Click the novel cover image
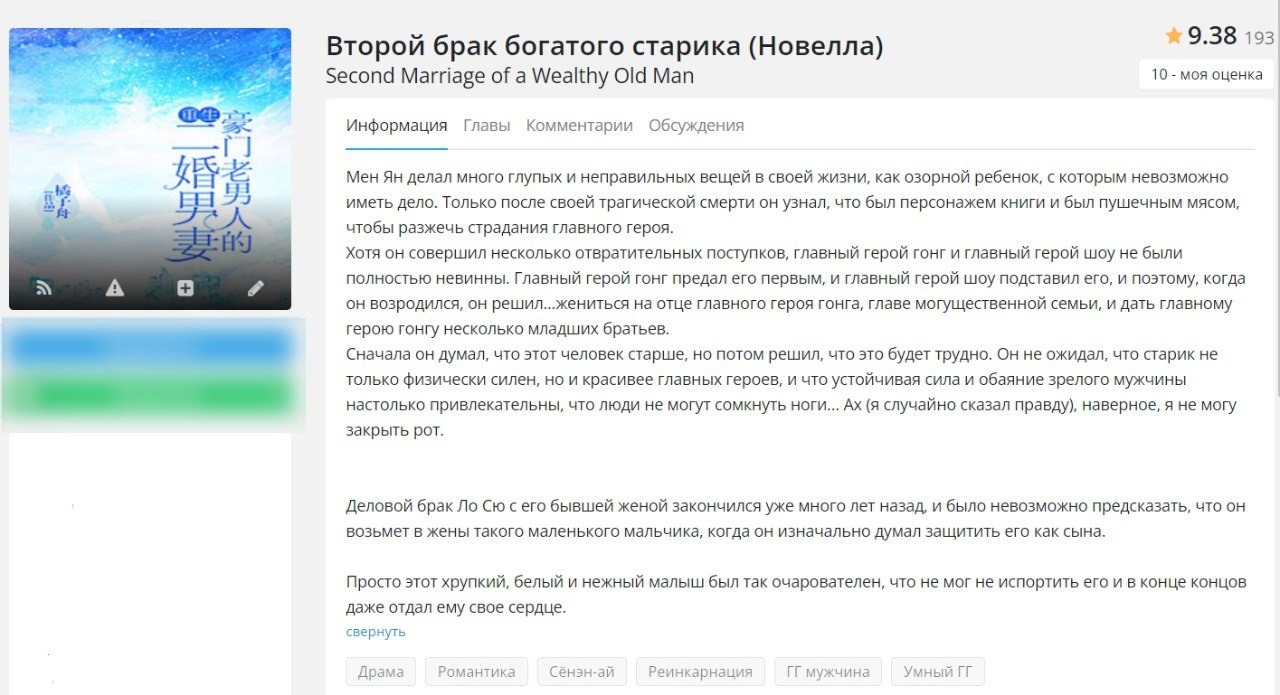This screenshot has width=1280, height=695. coord(150,150)
